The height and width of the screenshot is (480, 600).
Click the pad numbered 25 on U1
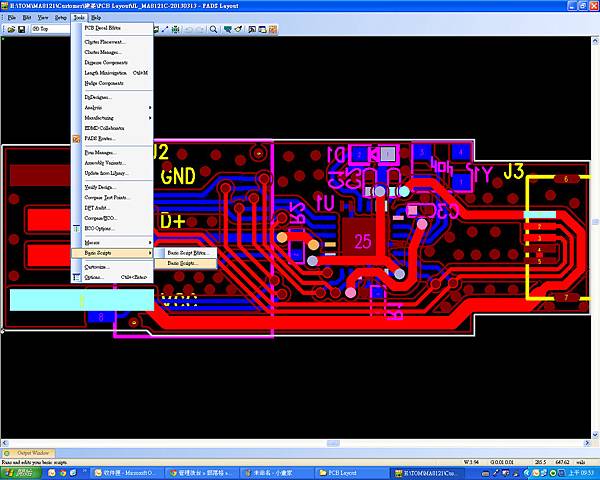coord(362,242)
